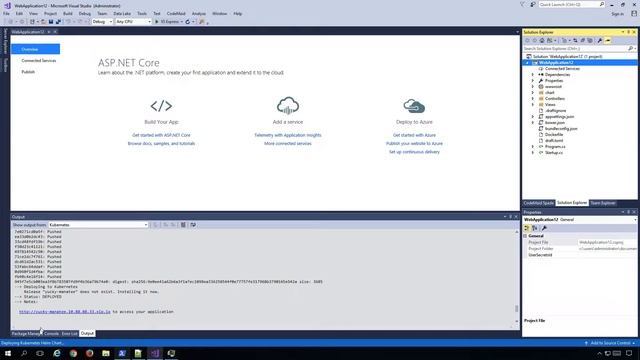Click the Categorized icon in Properties panel
The width and height of the screenshot is (640, 360).
tap(527, 228)
